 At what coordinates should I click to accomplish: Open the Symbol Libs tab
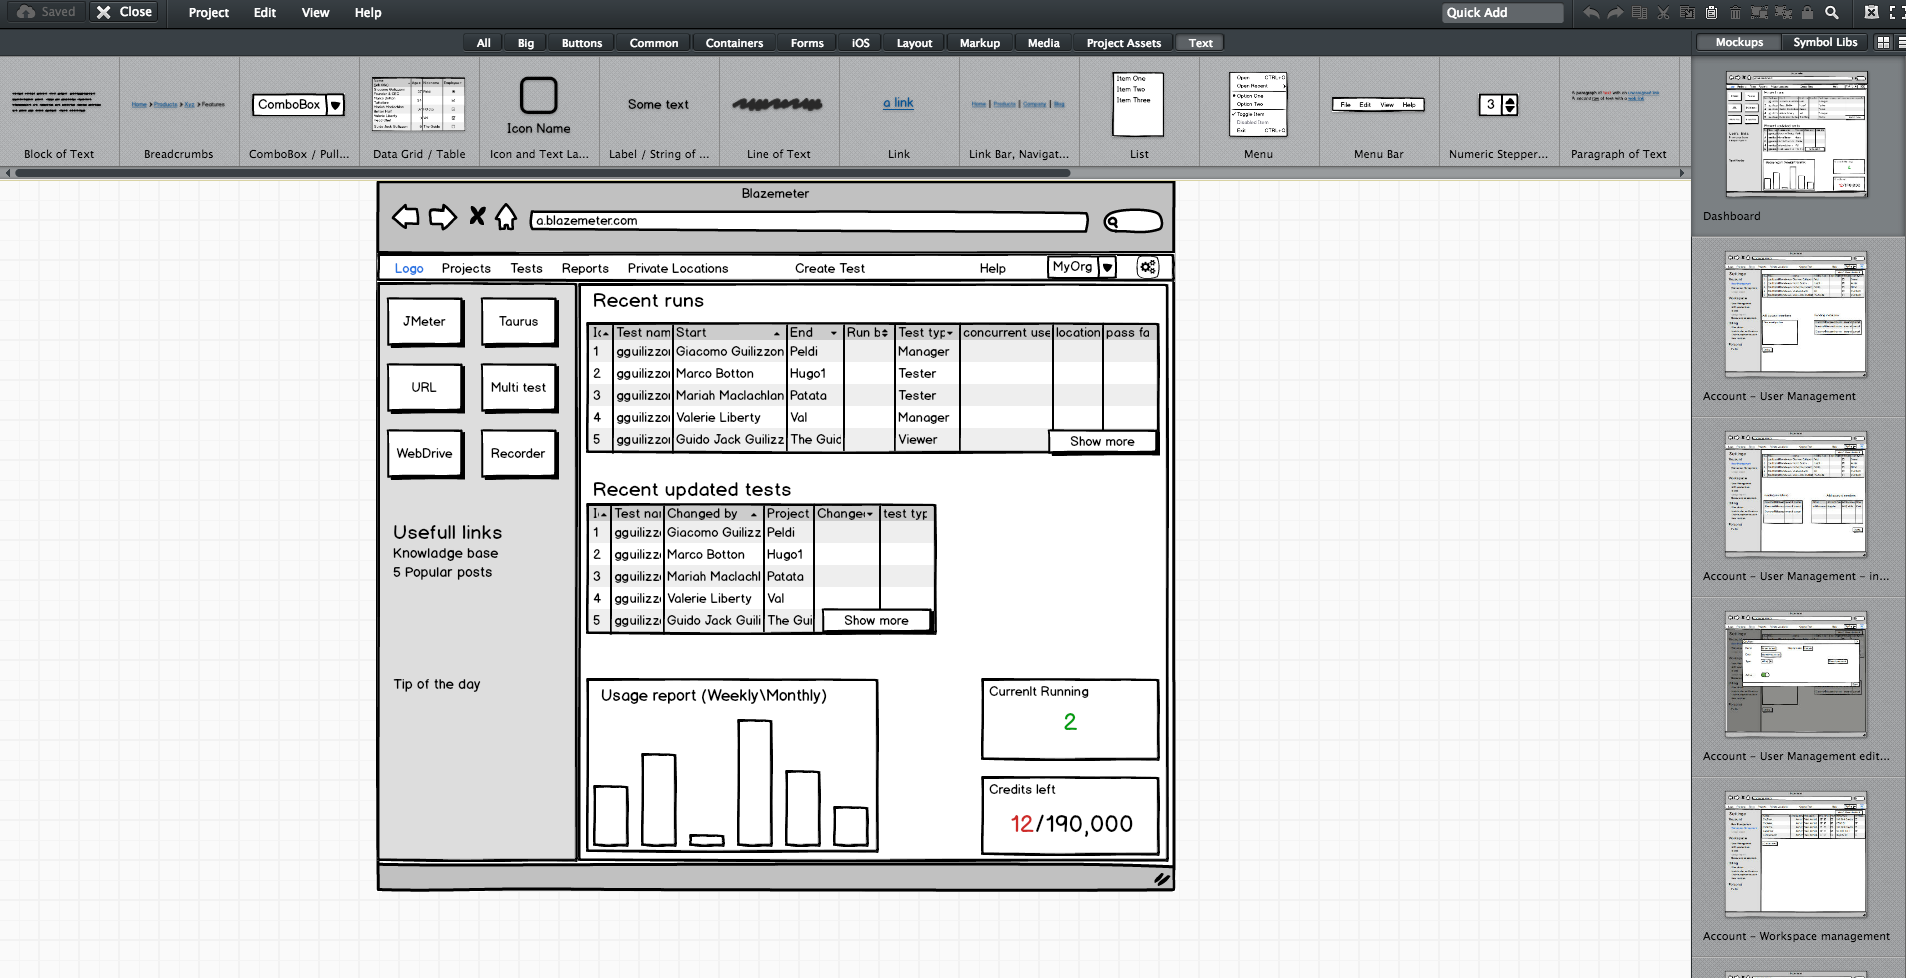pos(1825,42)
